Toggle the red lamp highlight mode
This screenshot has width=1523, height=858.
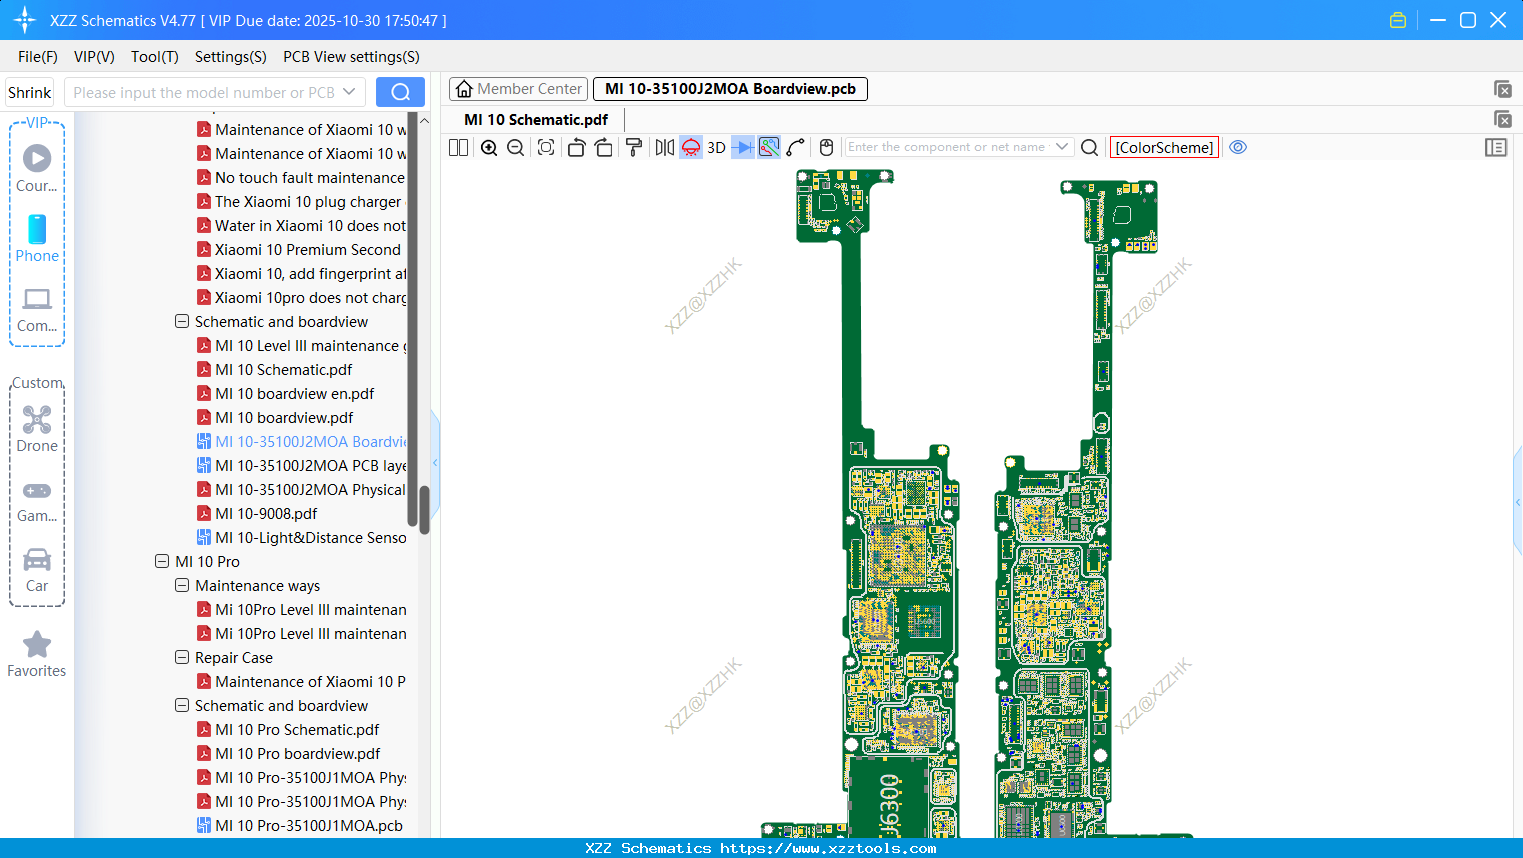click(690, 147)
